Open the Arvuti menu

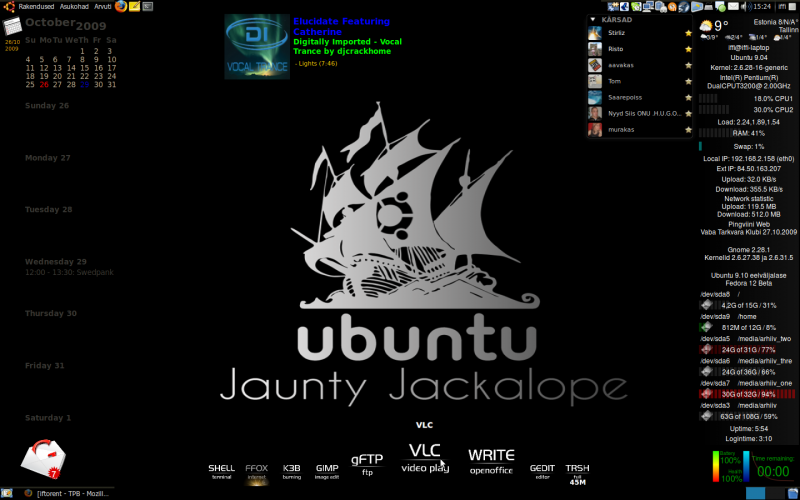[x=103, y=6]
